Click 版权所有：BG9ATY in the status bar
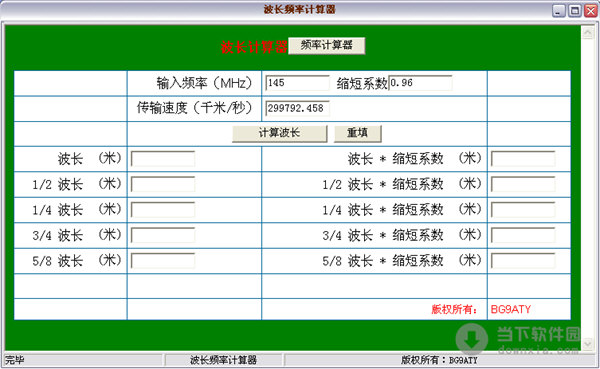The height and width of the screenshot is (369, 600). [x=439, y=360]
